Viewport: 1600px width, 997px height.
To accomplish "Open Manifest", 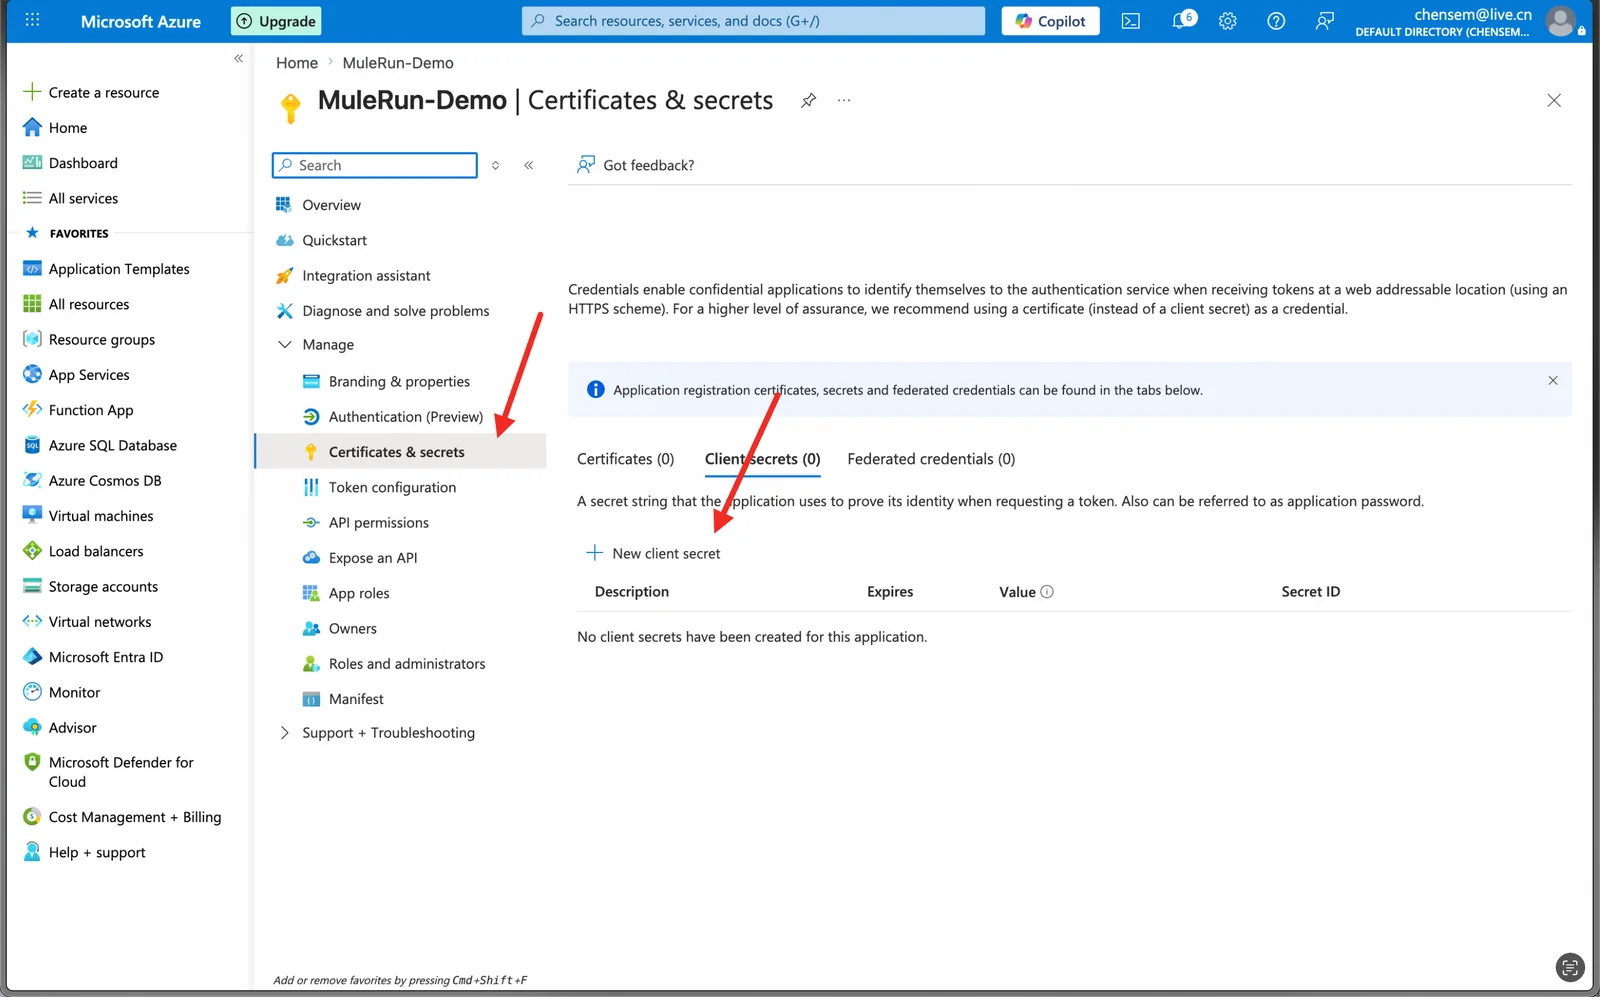I will [356, 699].
